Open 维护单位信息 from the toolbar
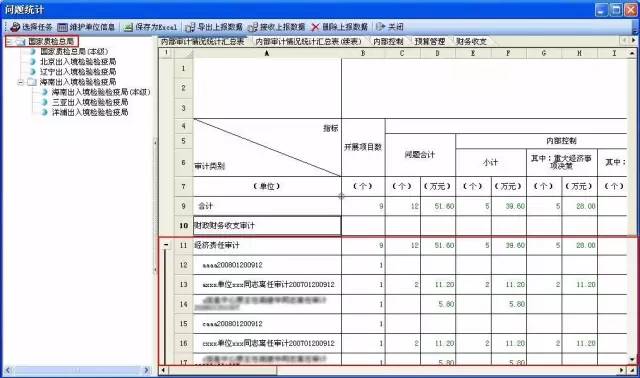 (x=62, y=27)
